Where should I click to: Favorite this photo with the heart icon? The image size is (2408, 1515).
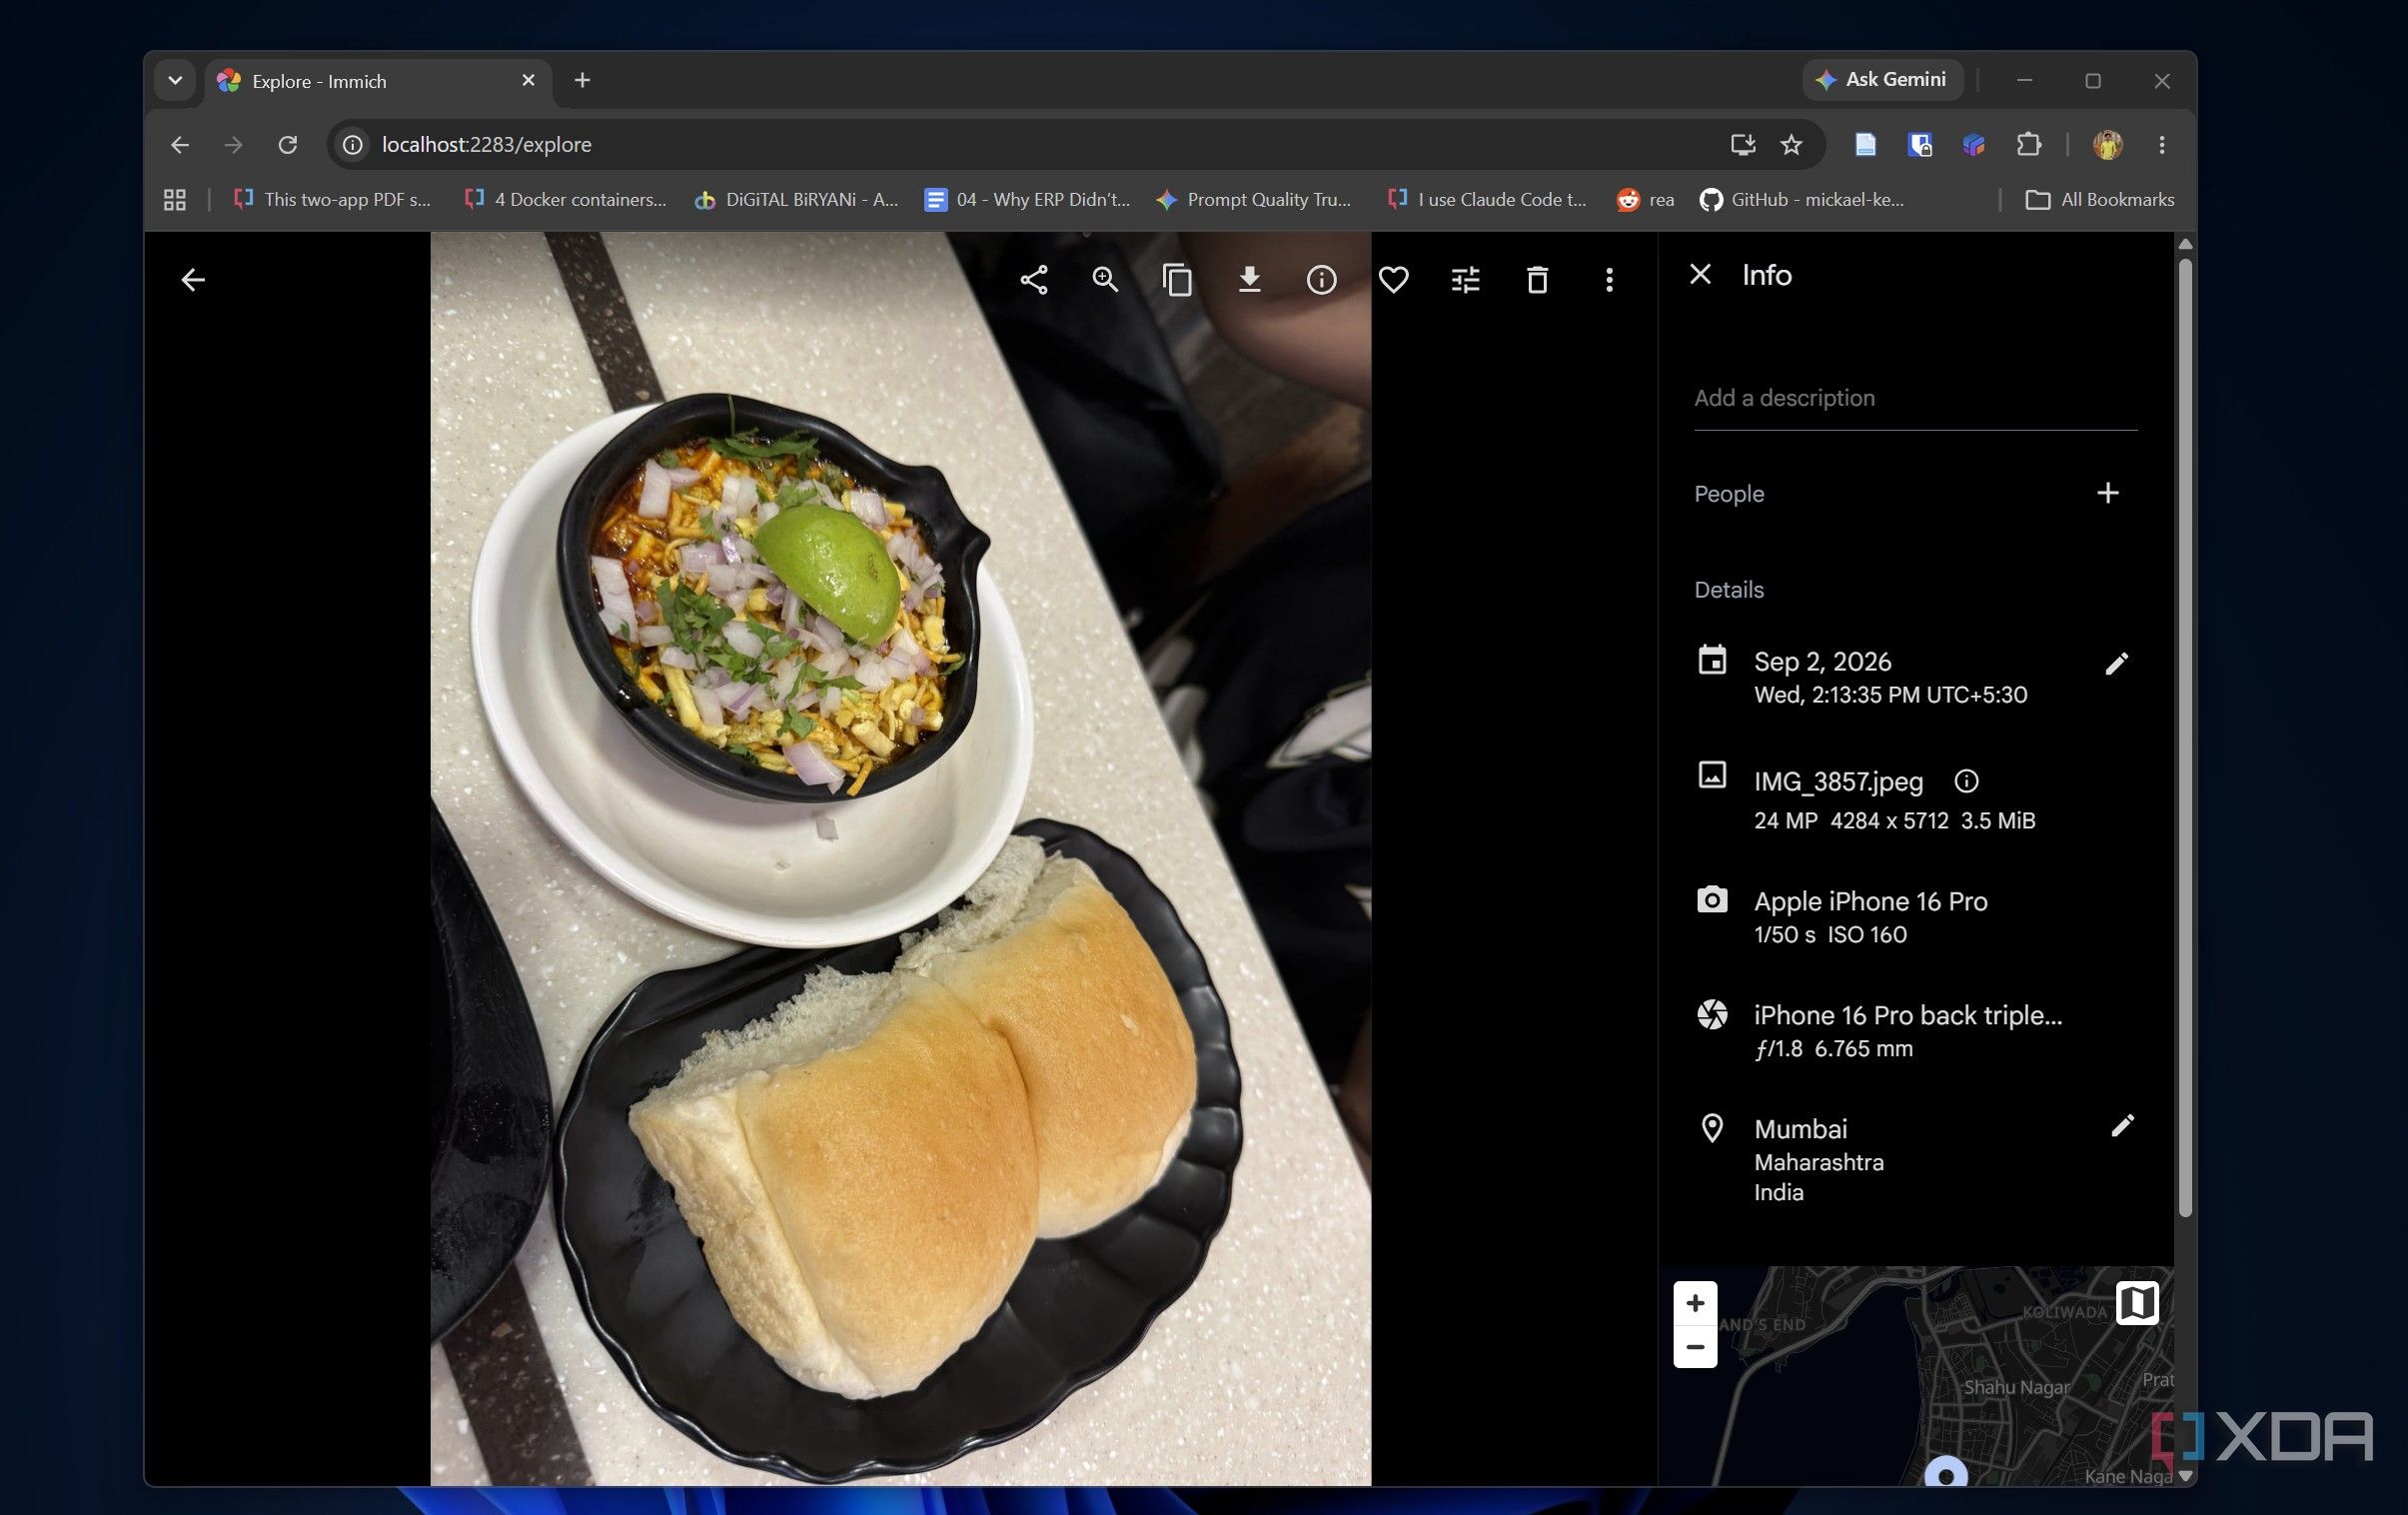(1393, 280)
